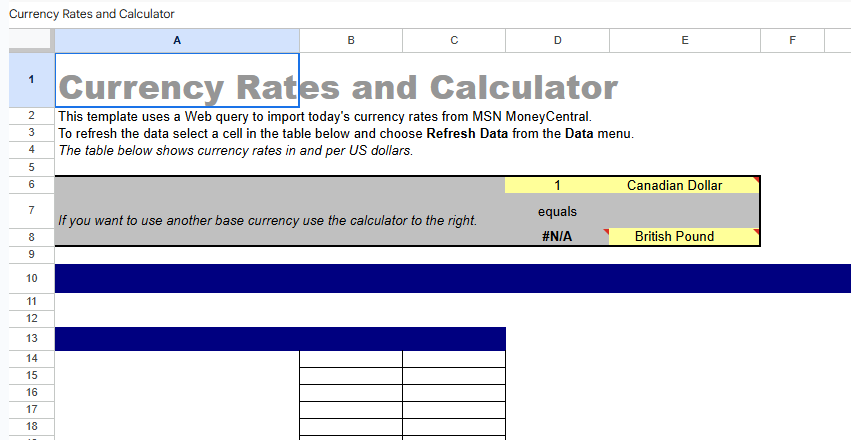
Task: Select the #N/A result cell
Action: point(557,237)
